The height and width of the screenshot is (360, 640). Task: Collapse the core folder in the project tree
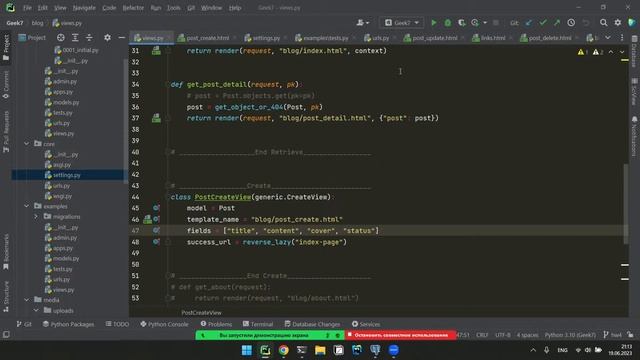tap(27, 144)
